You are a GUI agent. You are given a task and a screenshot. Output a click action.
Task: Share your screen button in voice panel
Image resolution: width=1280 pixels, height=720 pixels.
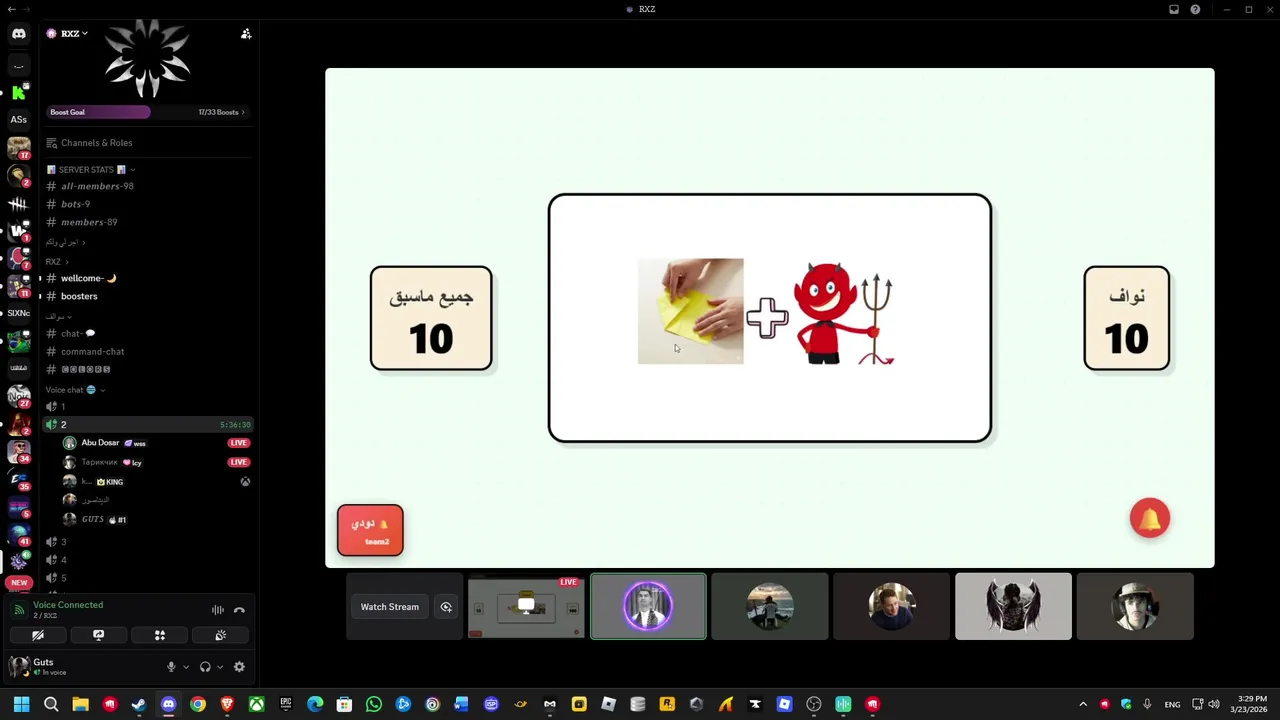(98, 635)
